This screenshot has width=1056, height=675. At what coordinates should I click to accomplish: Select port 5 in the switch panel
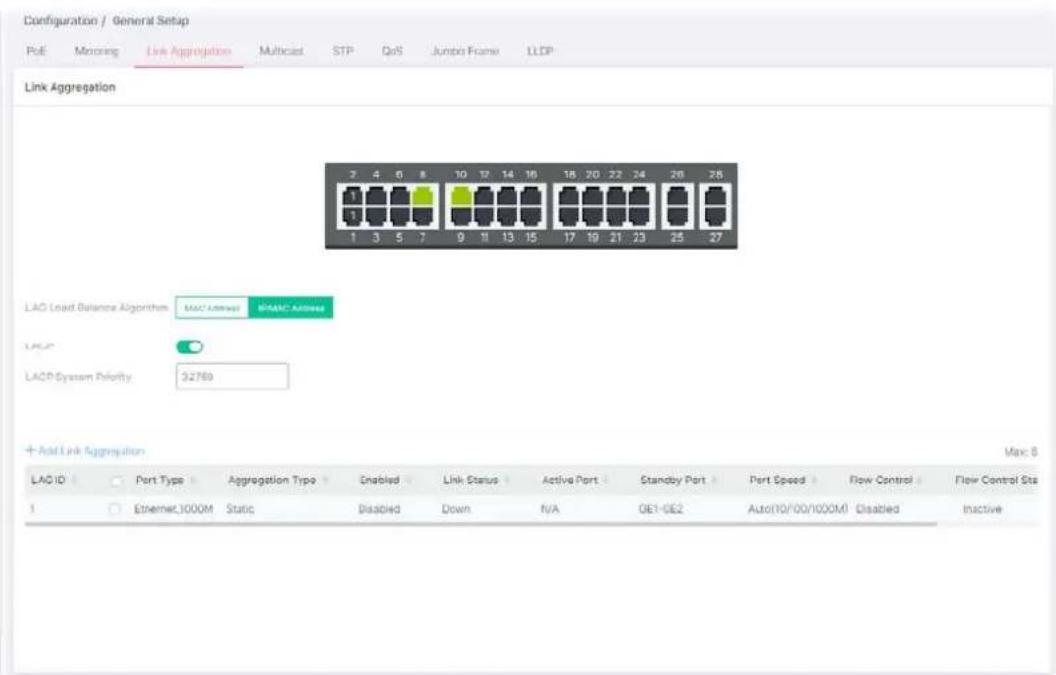click(x=399, y=216)
